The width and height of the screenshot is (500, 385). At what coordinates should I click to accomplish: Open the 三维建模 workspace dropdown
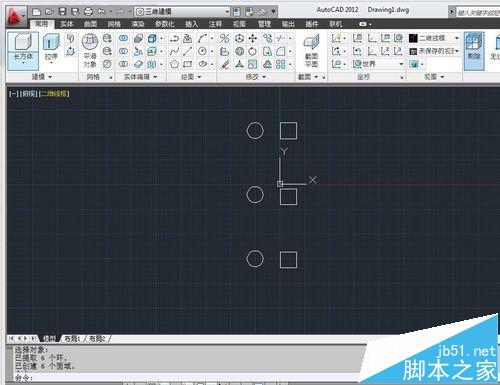(x=182, y=12)
